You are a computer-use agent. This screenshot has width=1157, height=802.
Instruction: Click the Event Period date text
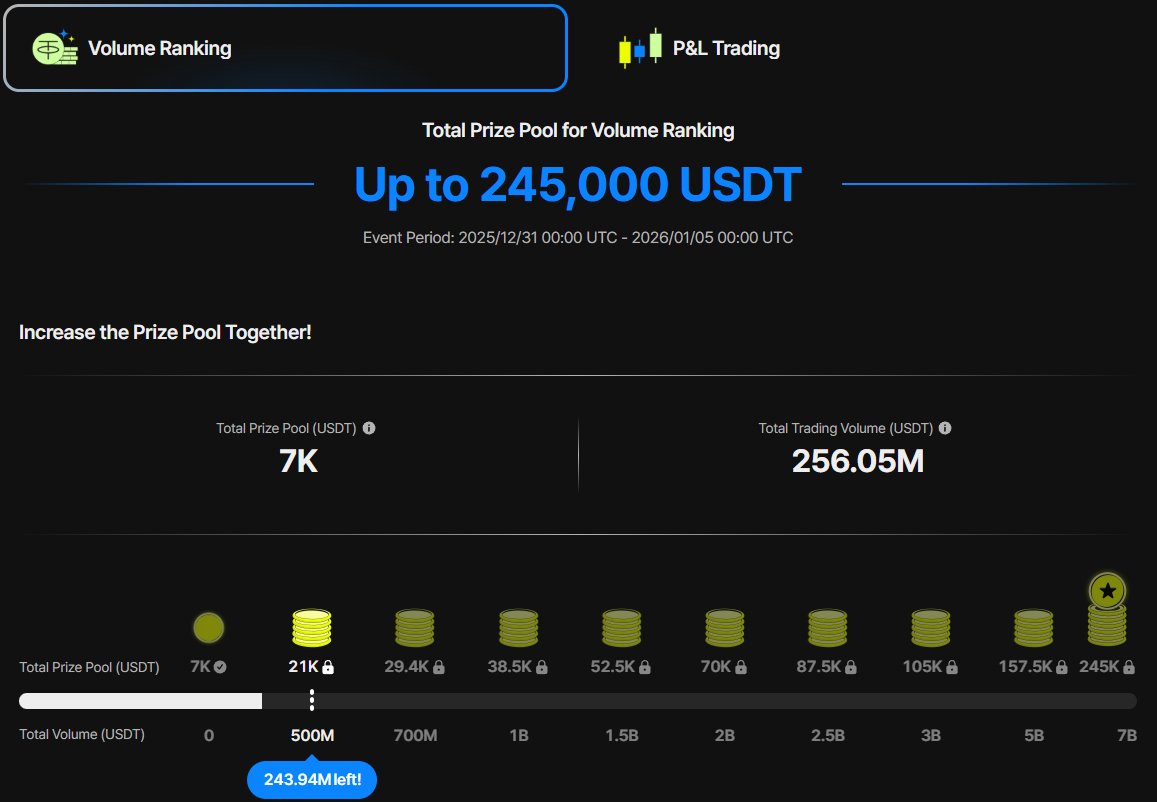pyautogui.click(x=578, y=238)
